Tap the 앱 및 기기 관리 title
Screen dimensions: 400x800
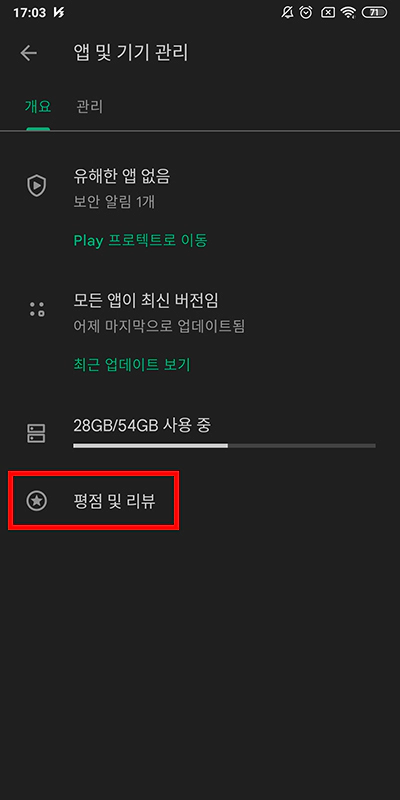(131, 53)
